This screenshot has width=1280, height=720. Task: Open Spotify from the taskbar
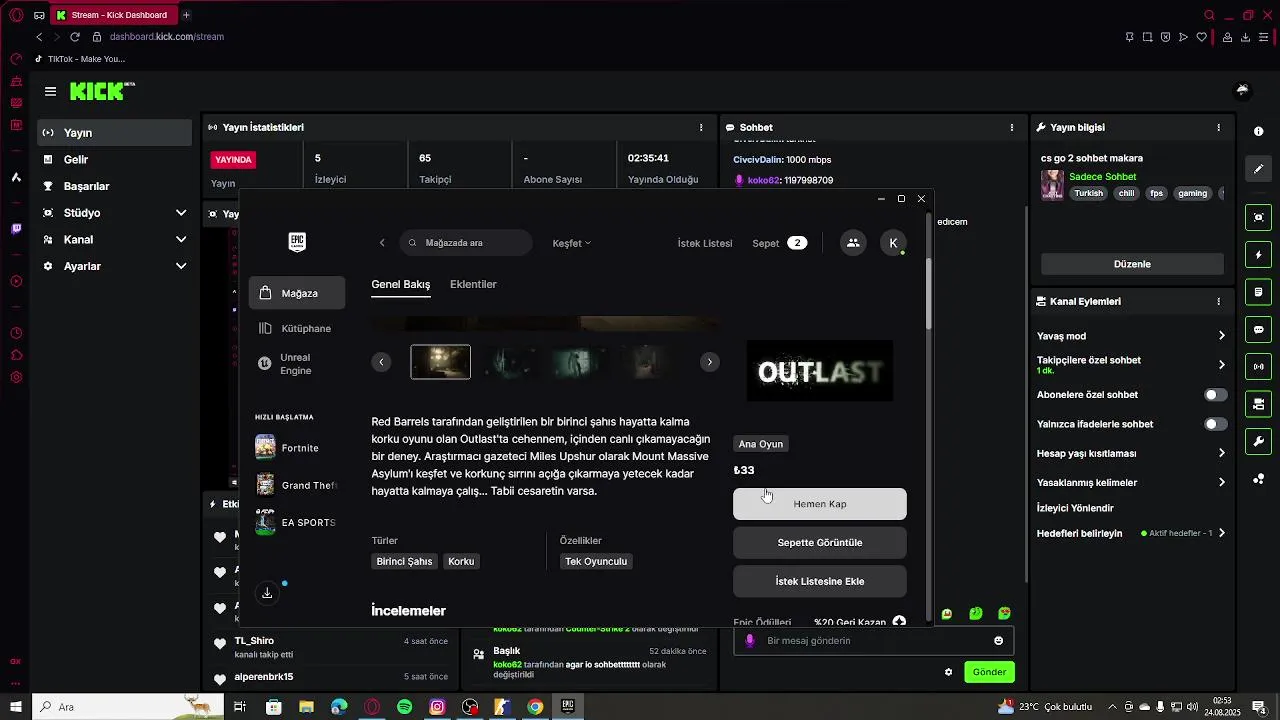(x=404, y=707)
